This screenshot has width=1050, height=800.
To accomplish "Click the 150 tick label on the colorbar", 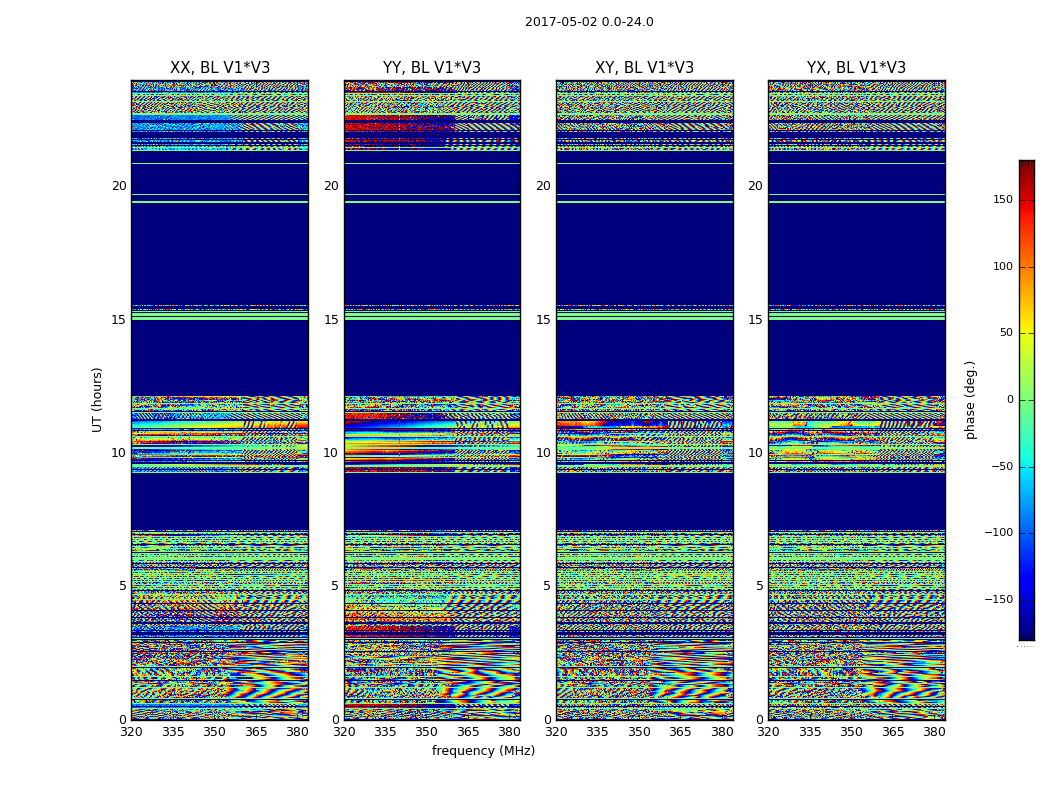I will (x=1001, y=200).
